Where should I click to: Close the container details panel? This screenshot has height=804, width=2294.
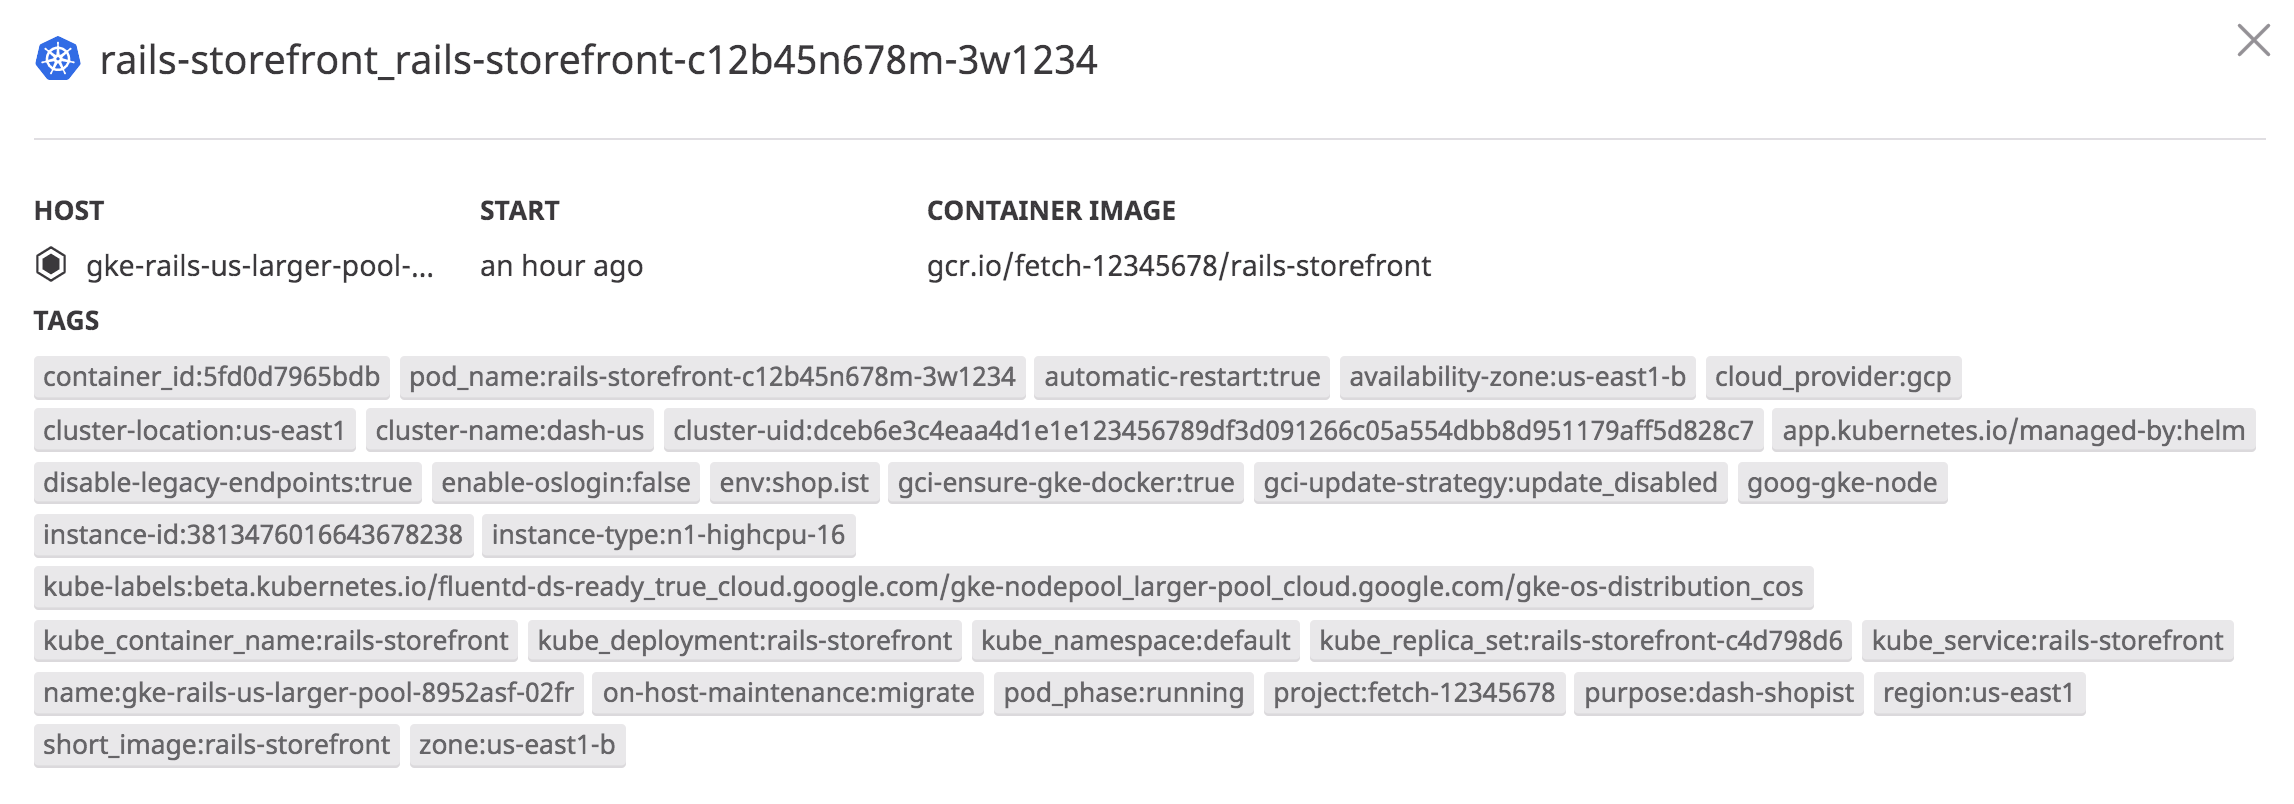pos(2253,41)
